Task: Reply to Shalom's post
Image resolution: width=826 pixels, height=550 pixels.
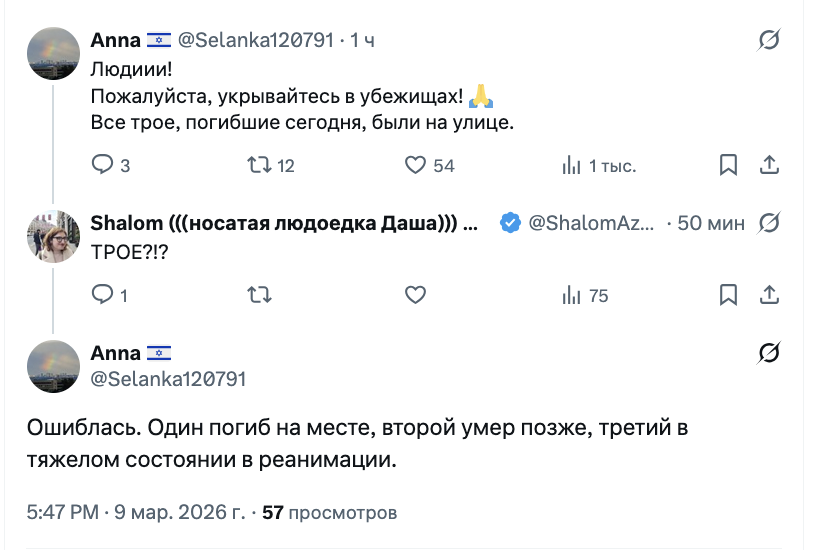Action: pos(103,295)
